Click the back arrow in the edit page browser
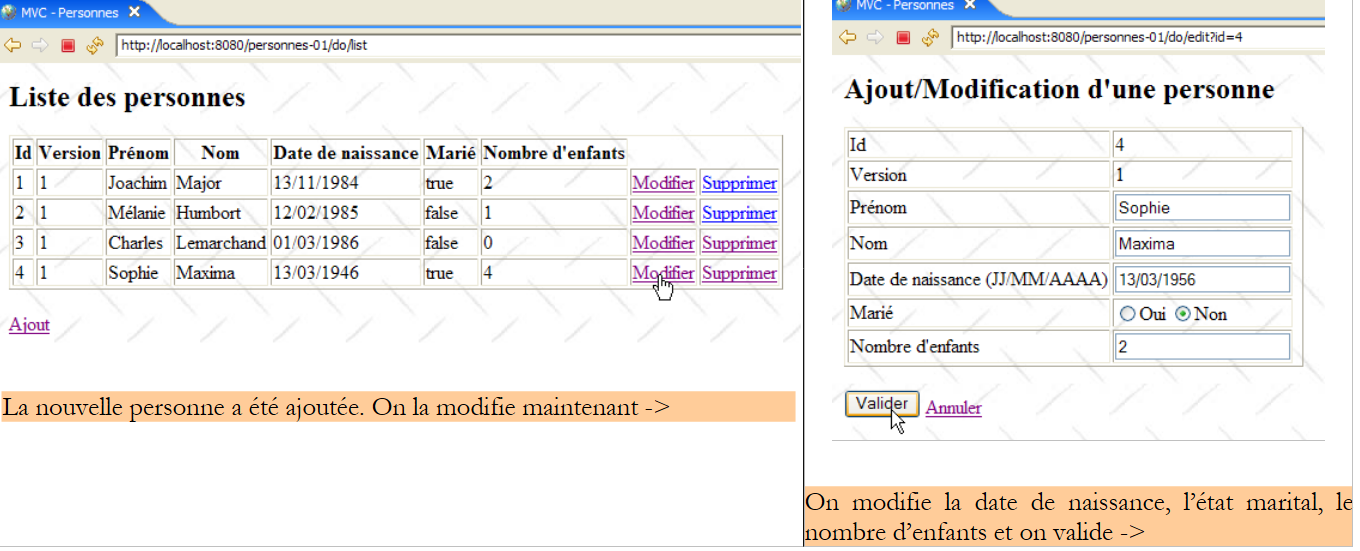This screenshot has width=1360, height=551. [x=847, y=37]
